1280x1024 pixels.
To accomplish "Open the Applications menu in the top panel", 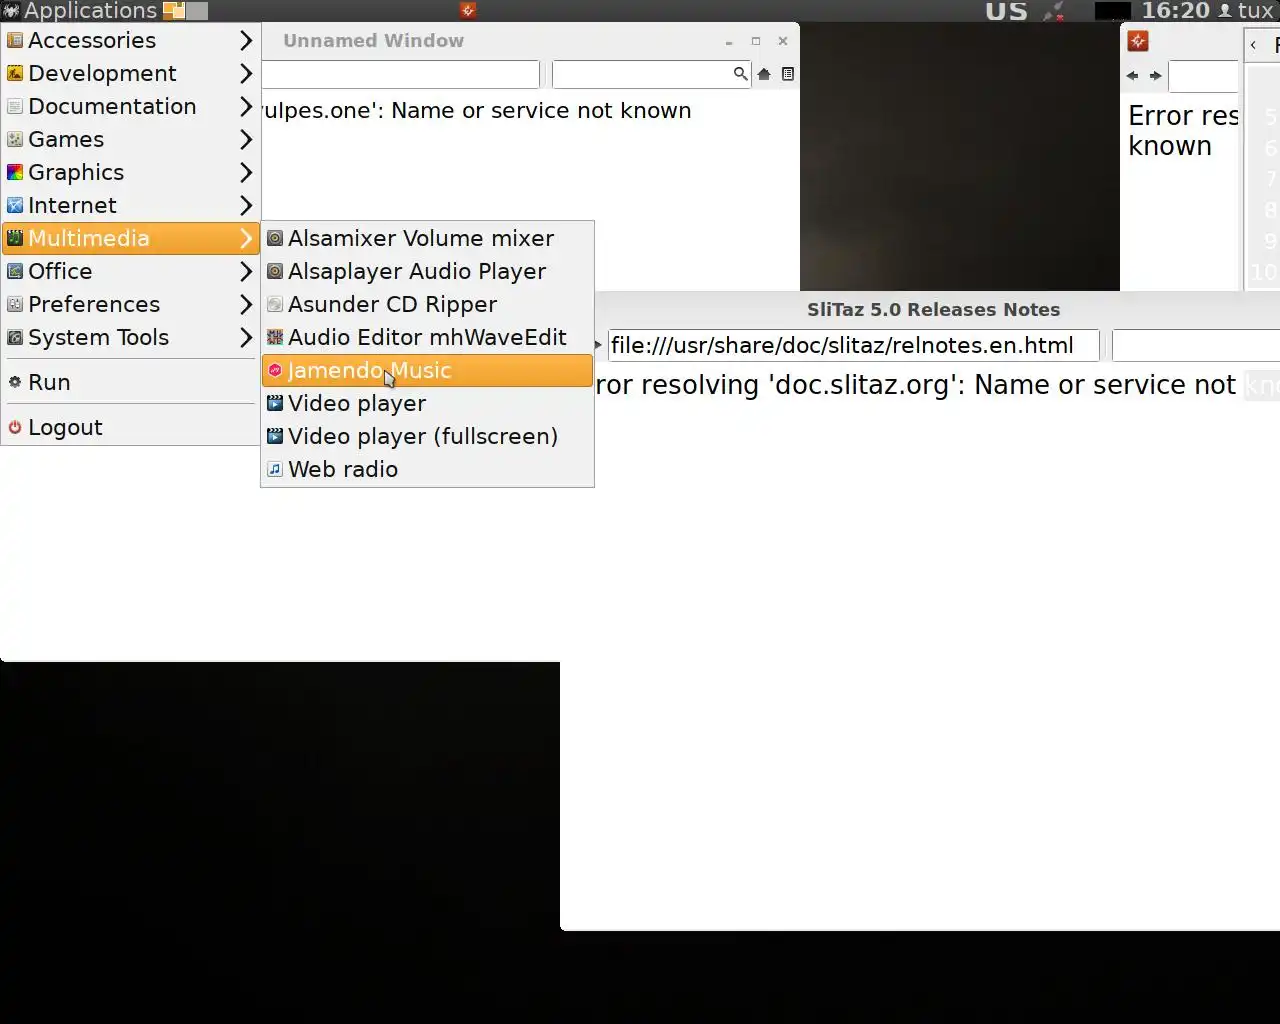I will tap(80, 11).
